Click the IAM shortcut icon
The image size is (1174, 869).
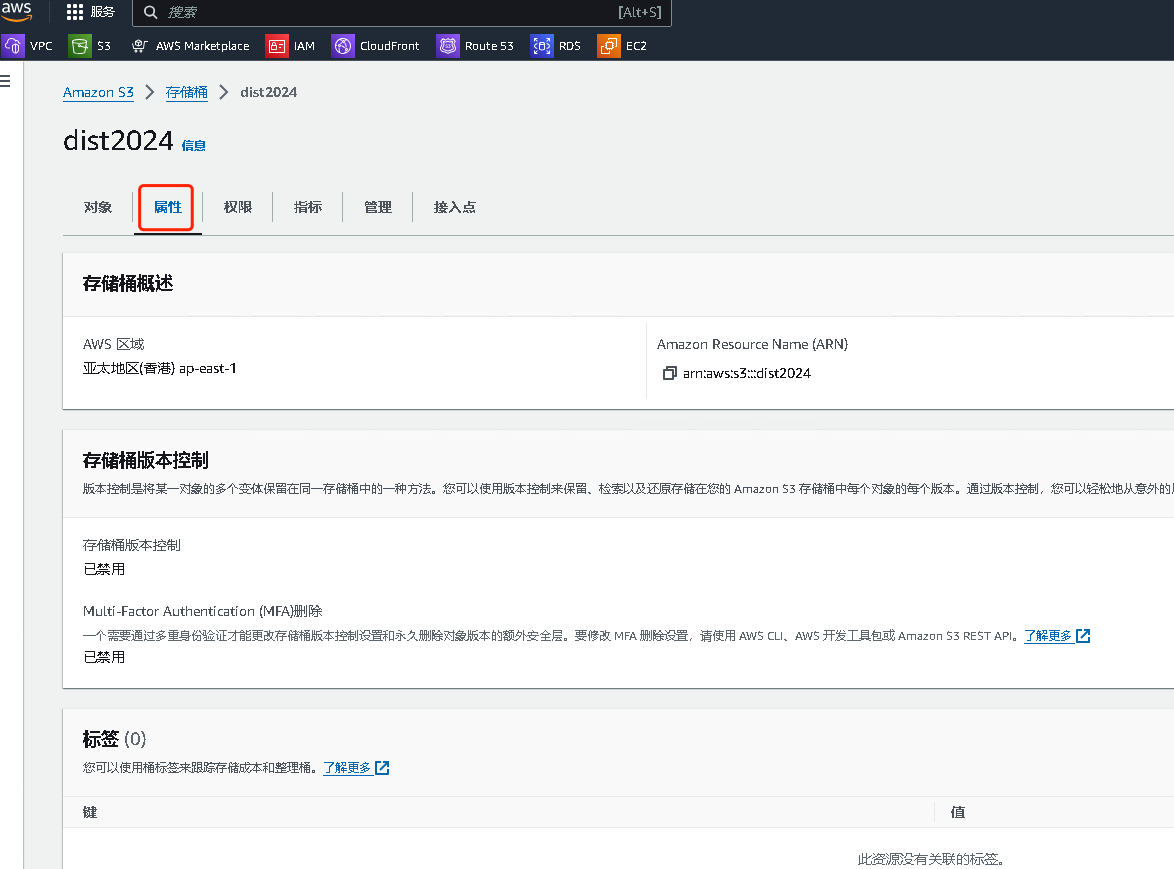(x=277, y=46)
